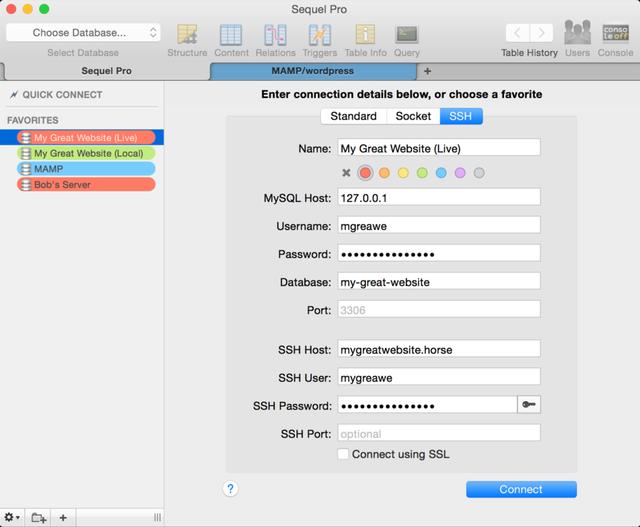Viewport: 640px width, 527px height.
Task: Open the Content view icon
Action: click(x=231, y=35)
